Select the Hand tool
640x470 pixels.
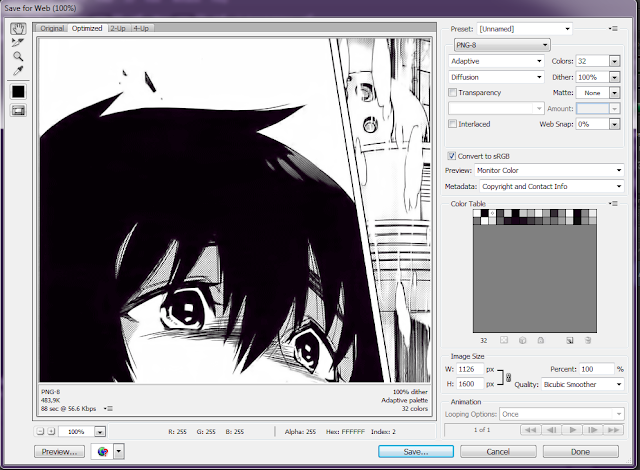tap(18, 28)
